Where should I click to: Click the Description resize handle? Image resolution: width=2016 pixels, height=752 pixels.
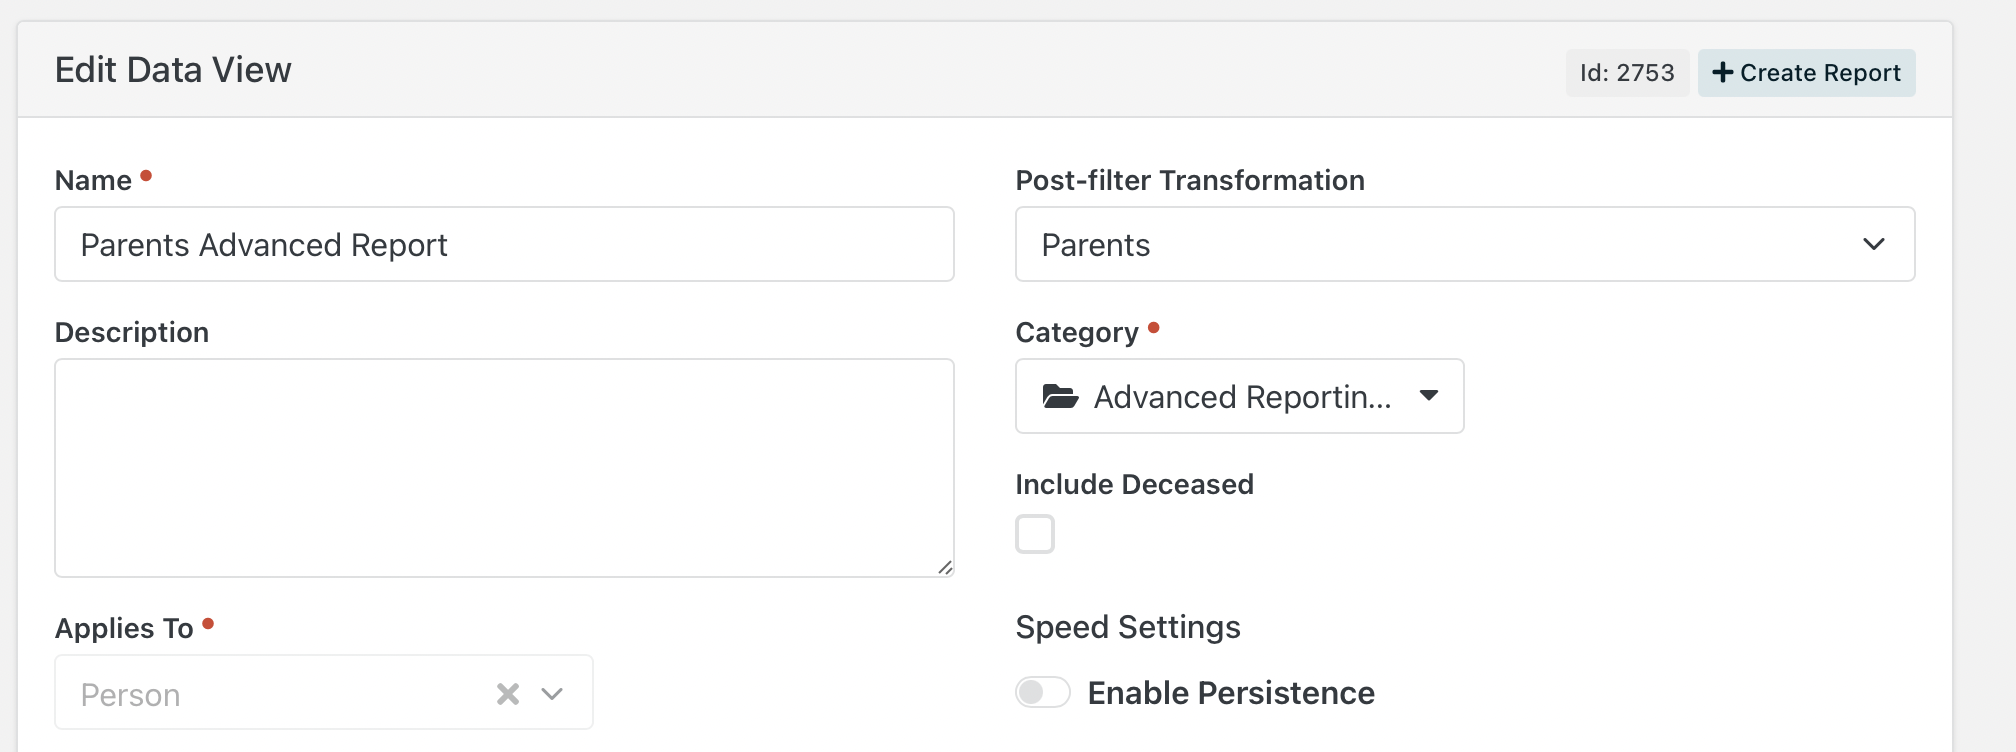(945, 567)
